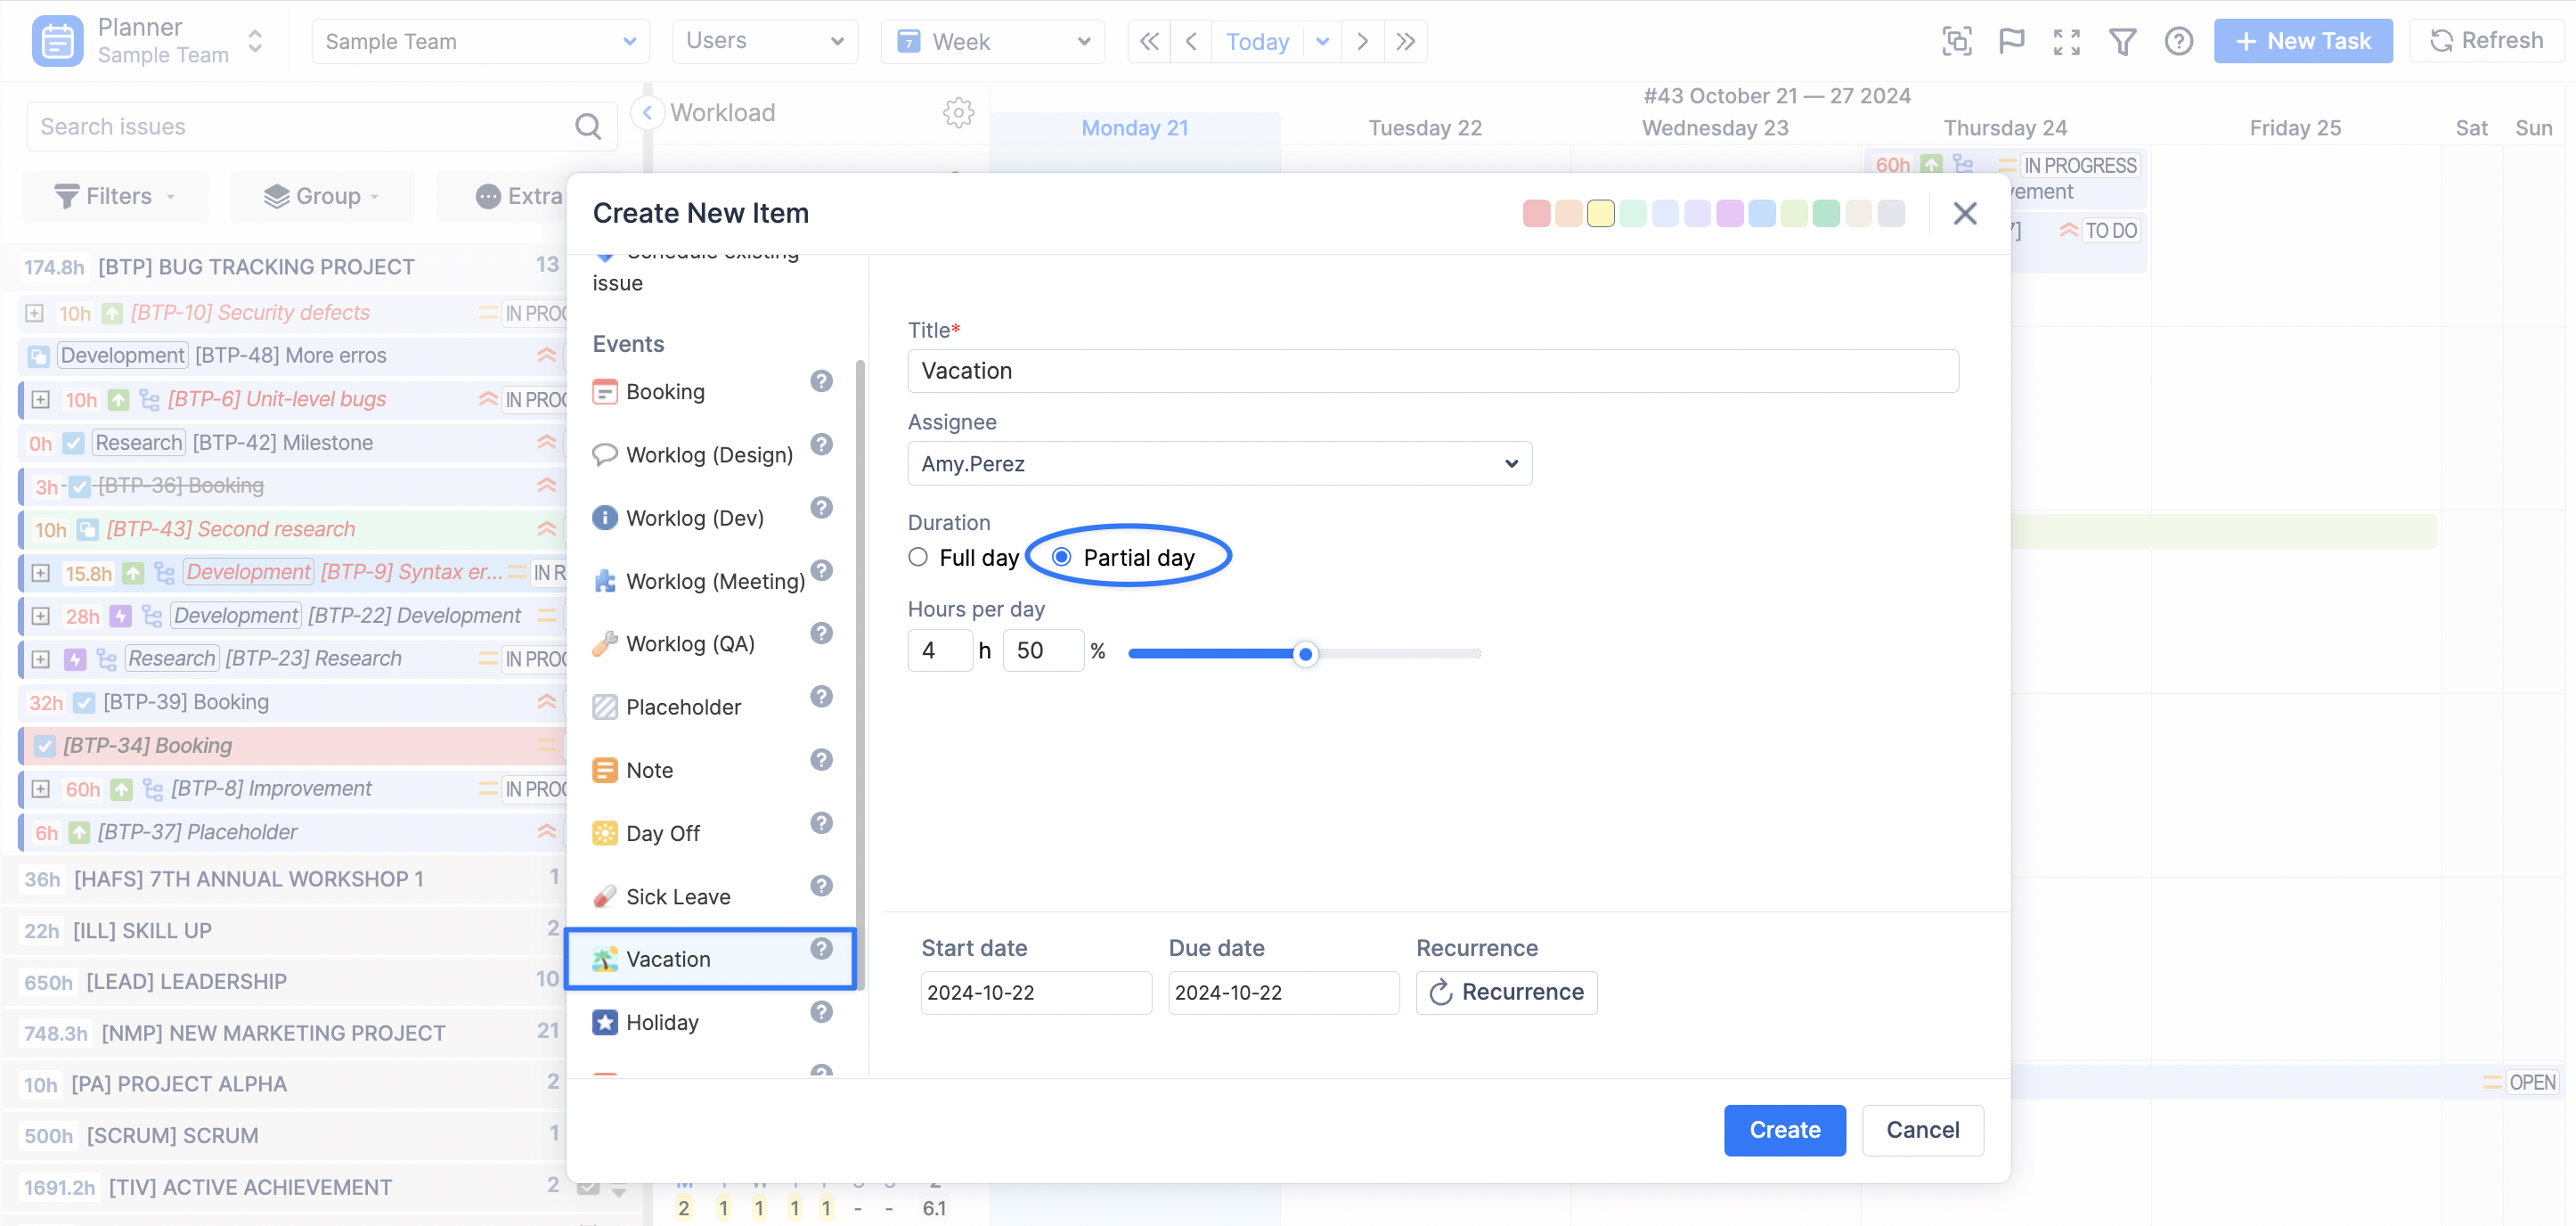The width and height of the screenshot is (2576, 1226).
Task: Pick the yellow color swatch
Action: click(x=1600, y=213)
